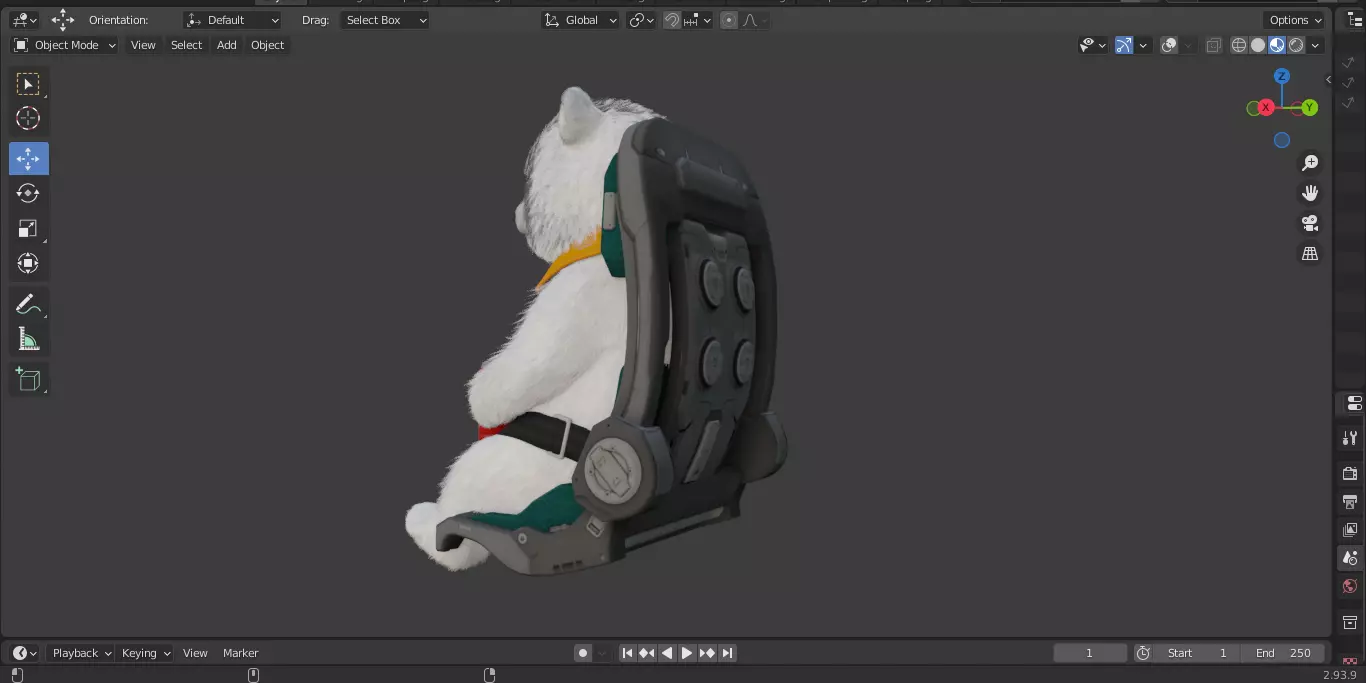1366x683 pixels.
Task: Toggle proportional editing button
Action: tap(729, 20)
